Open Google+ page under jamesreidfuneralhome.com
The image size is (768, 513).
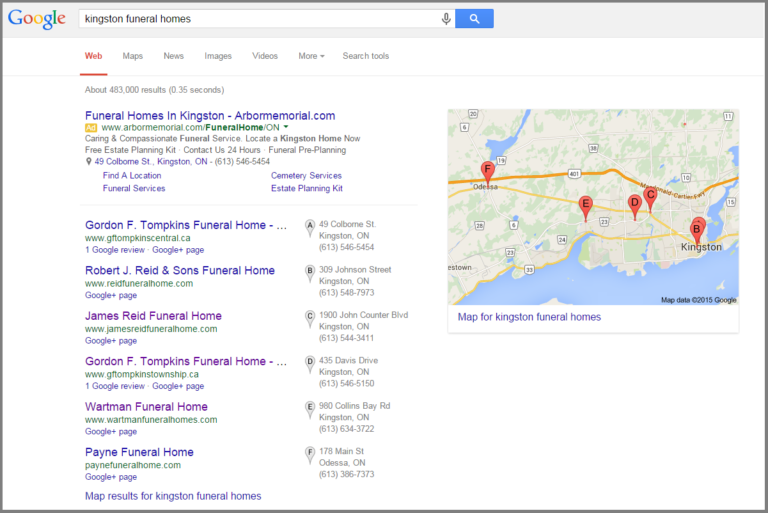[x=111, y=341]
